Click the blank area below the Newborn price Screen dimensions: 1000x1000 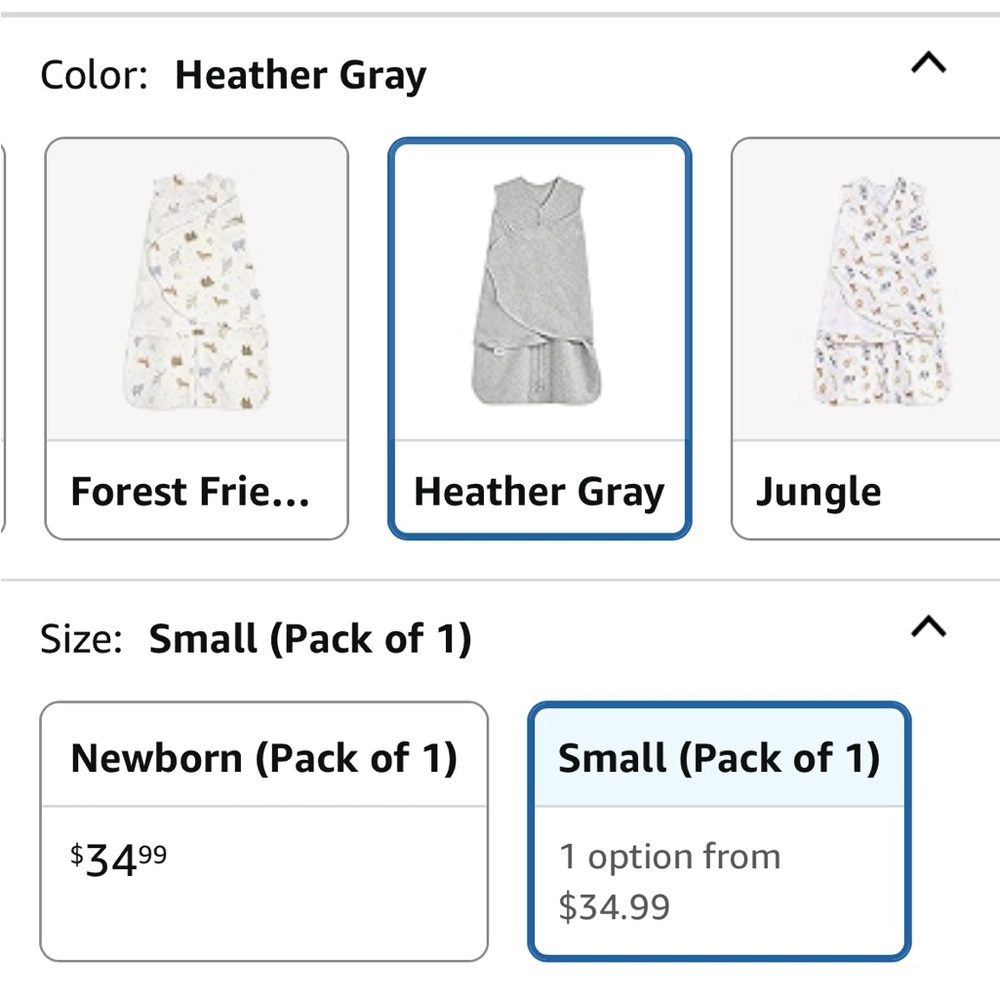(264, 920)
